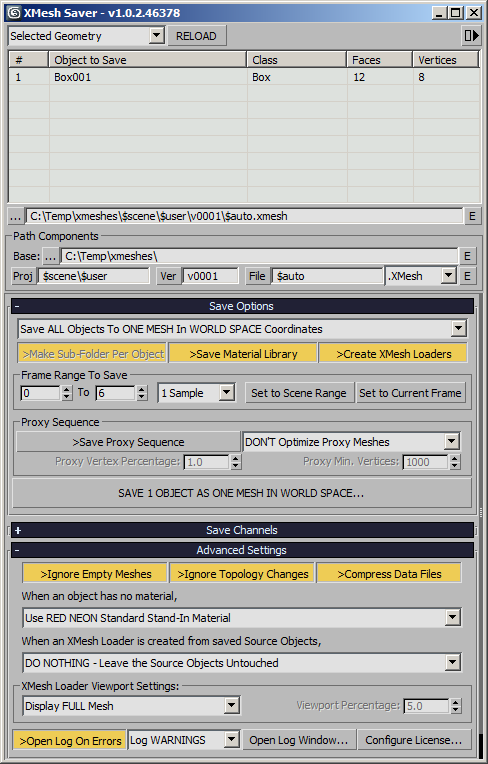Click Set to Current Frame
Image resolution: width=488 pixels, height=764 pixels.
coord(410,393)
